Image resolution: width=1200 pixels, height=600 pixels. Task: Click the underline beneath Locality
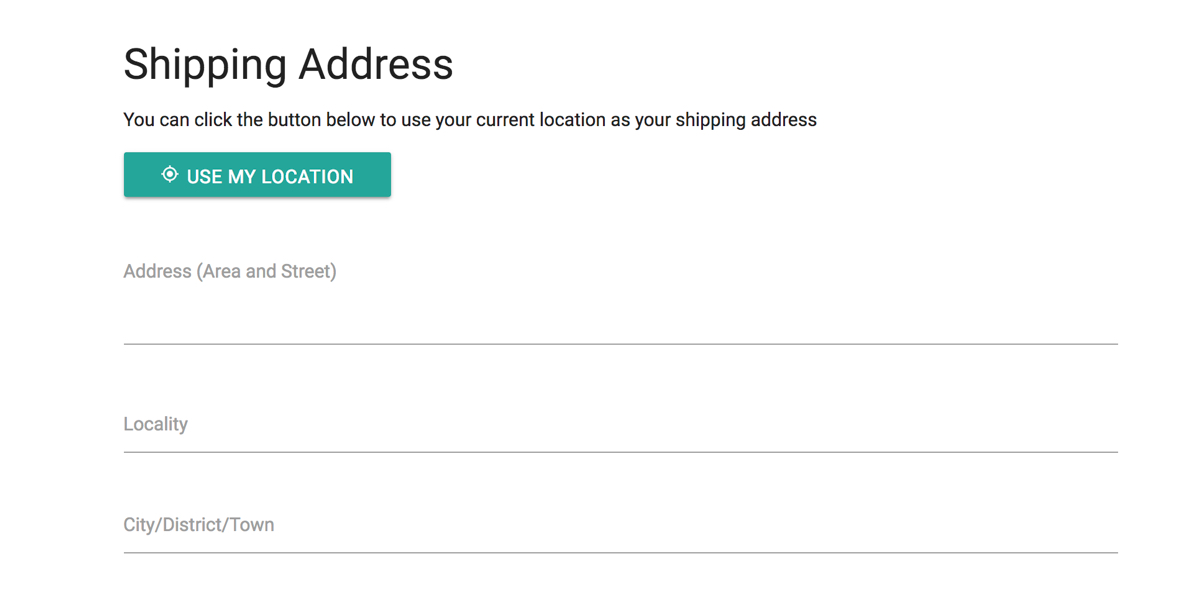[620, 452]
